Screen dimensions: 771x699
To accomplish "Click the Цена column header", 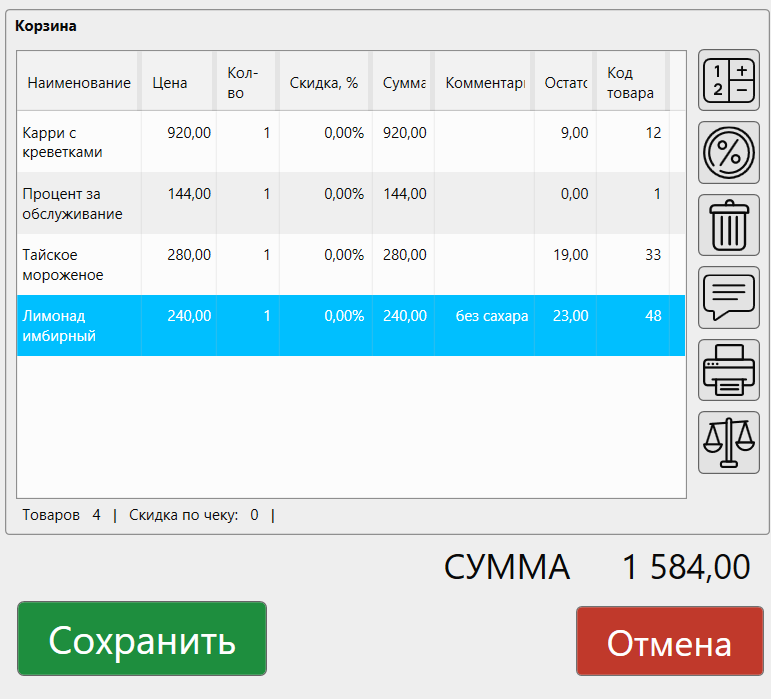I will pyautogui.click(x=170, y=83).
